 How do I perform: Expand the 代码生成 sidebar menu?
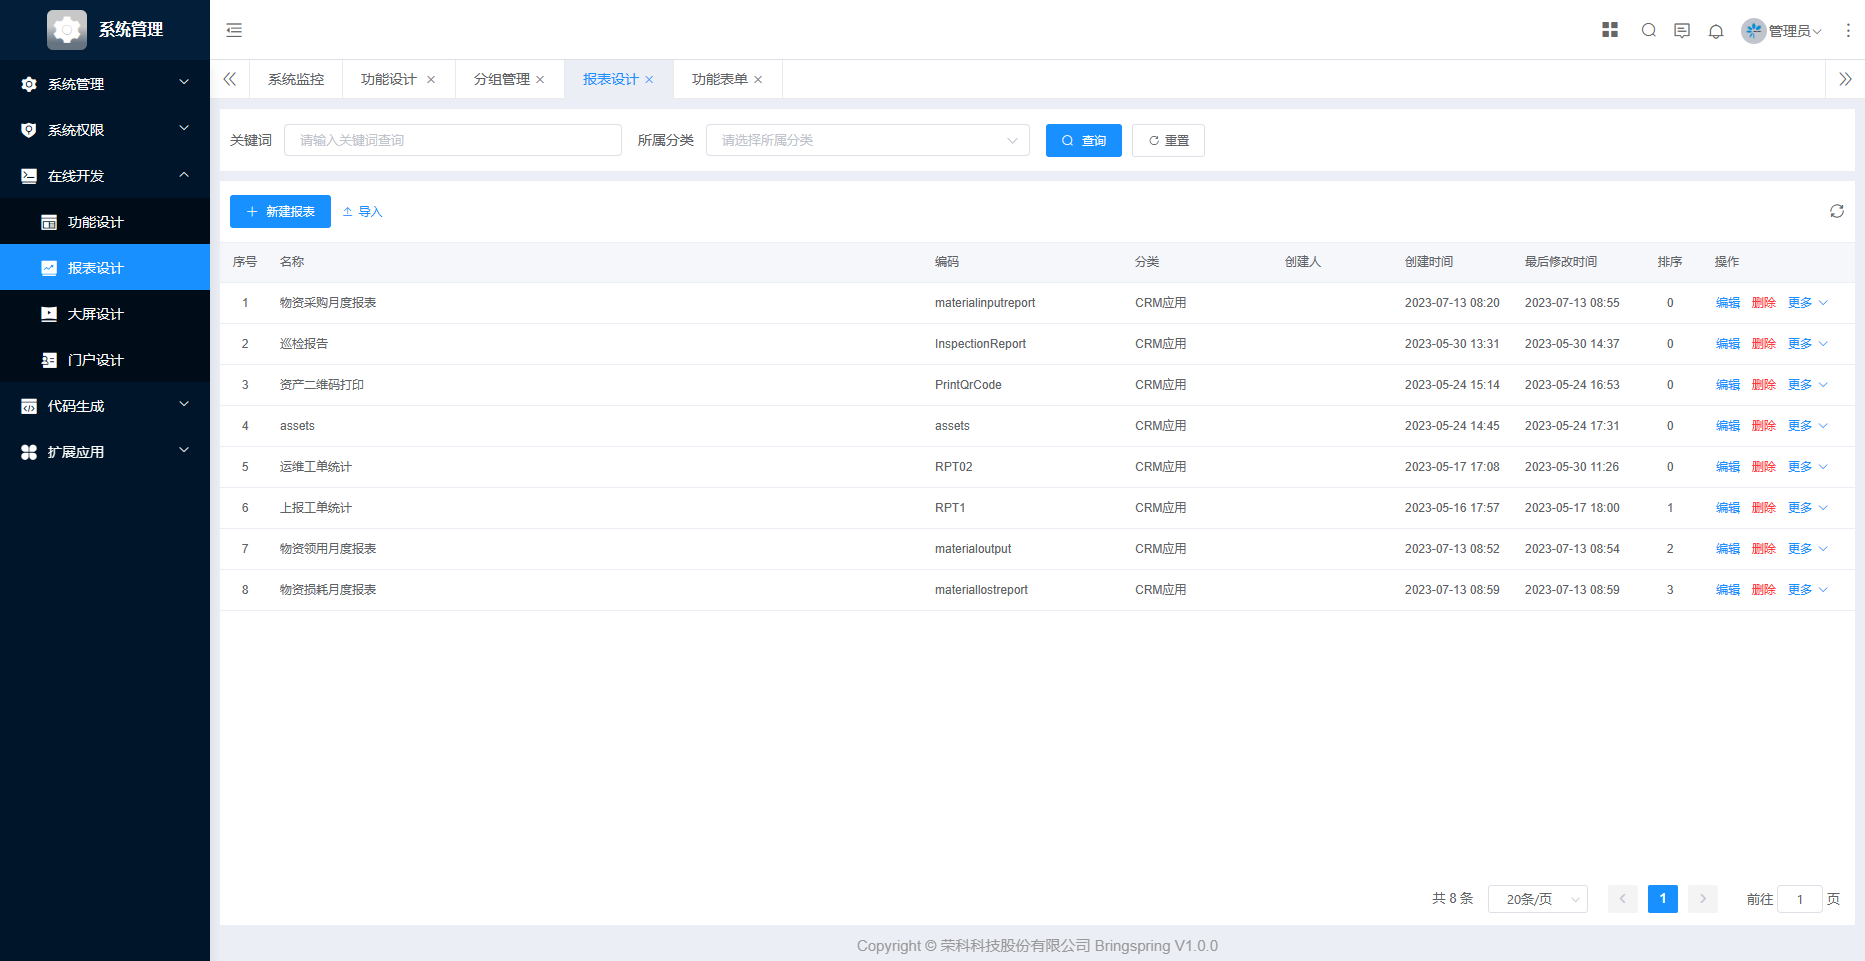click(105, 406)
